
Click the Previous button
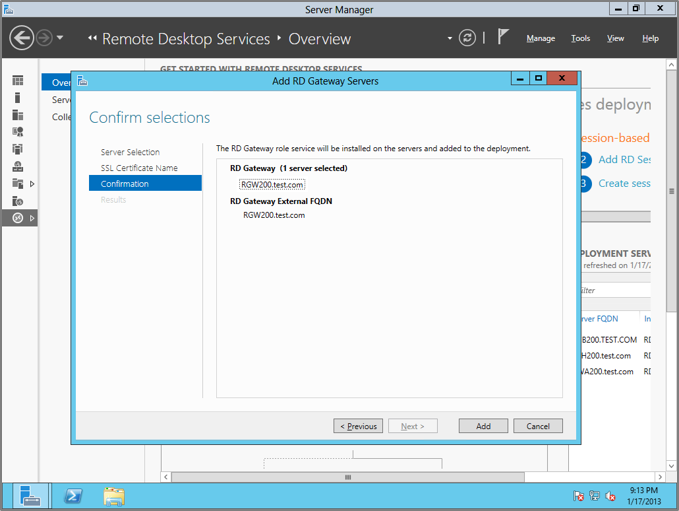click(x=358, y=426)
